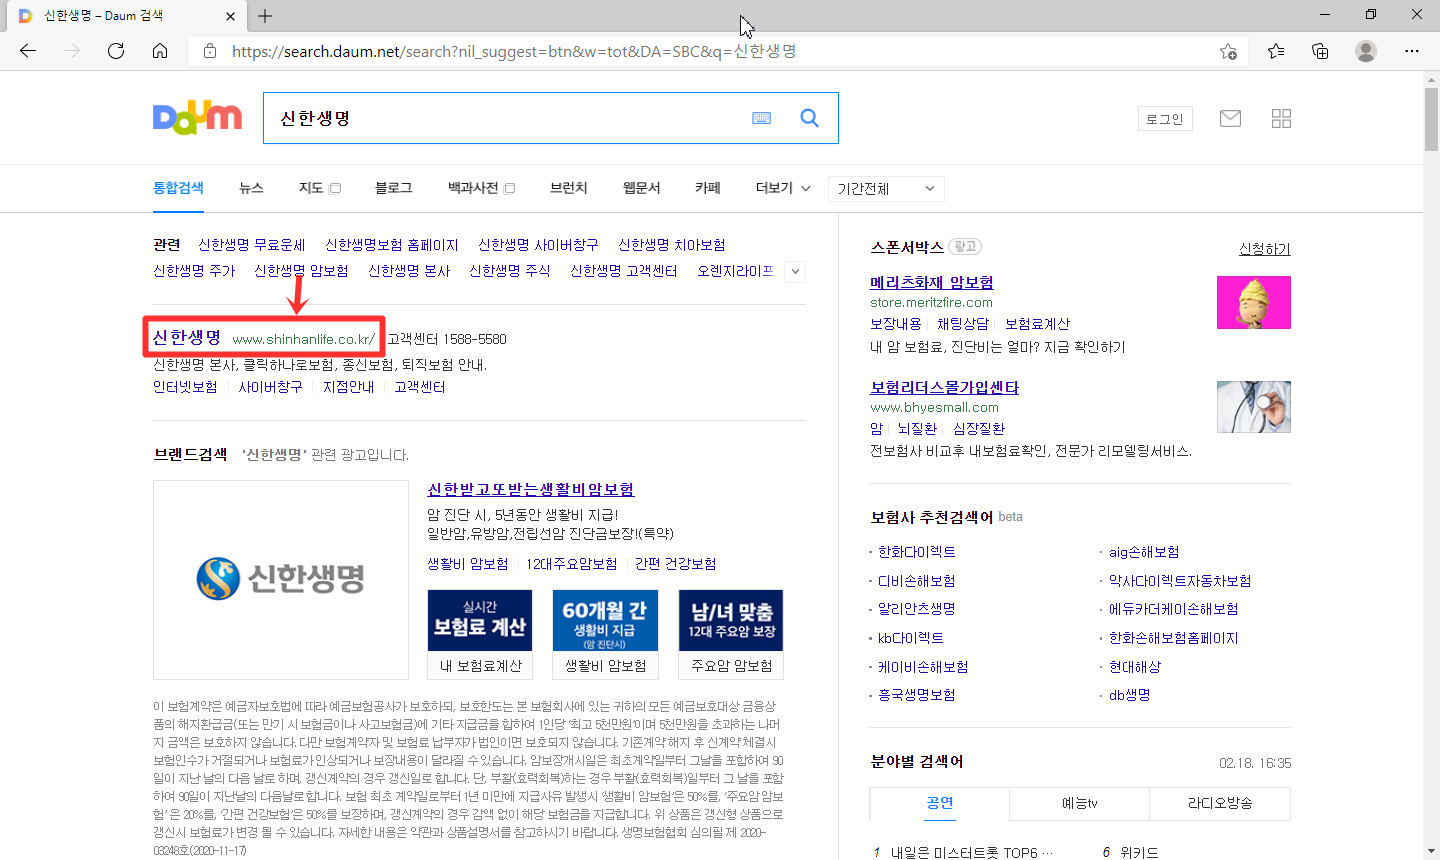Screen dimensions: 1440x860
Task: Click aig손해보험 suggested search
Action: coord(1144,552)
